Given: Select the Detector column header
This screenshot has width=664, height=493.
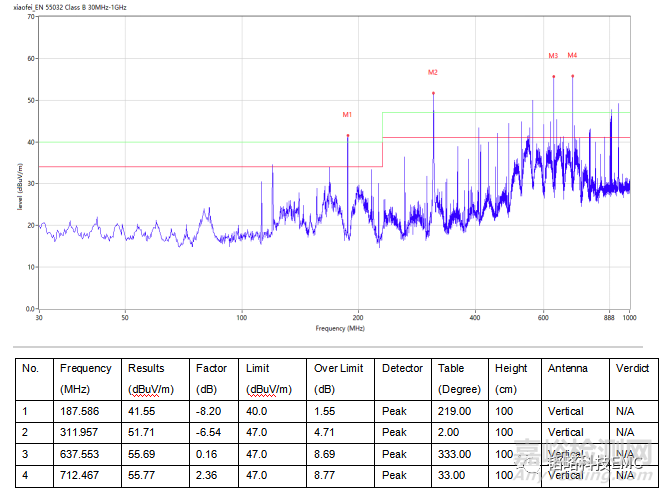Looking at the screenshot, I should 402,369.
